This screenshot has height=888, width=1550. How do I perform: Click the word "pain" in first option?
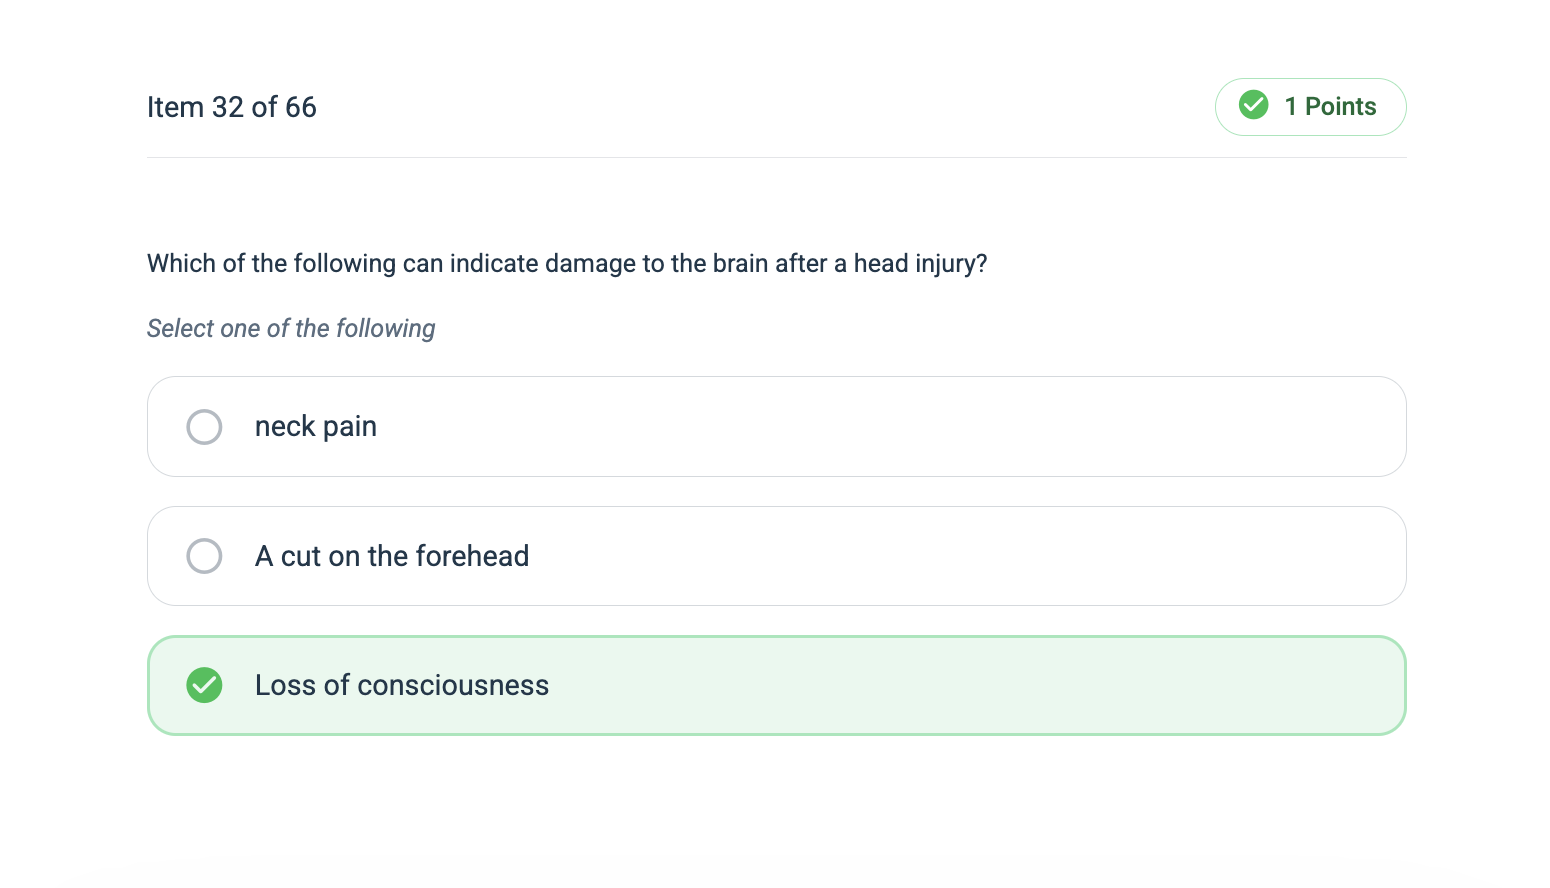(349, 427)
